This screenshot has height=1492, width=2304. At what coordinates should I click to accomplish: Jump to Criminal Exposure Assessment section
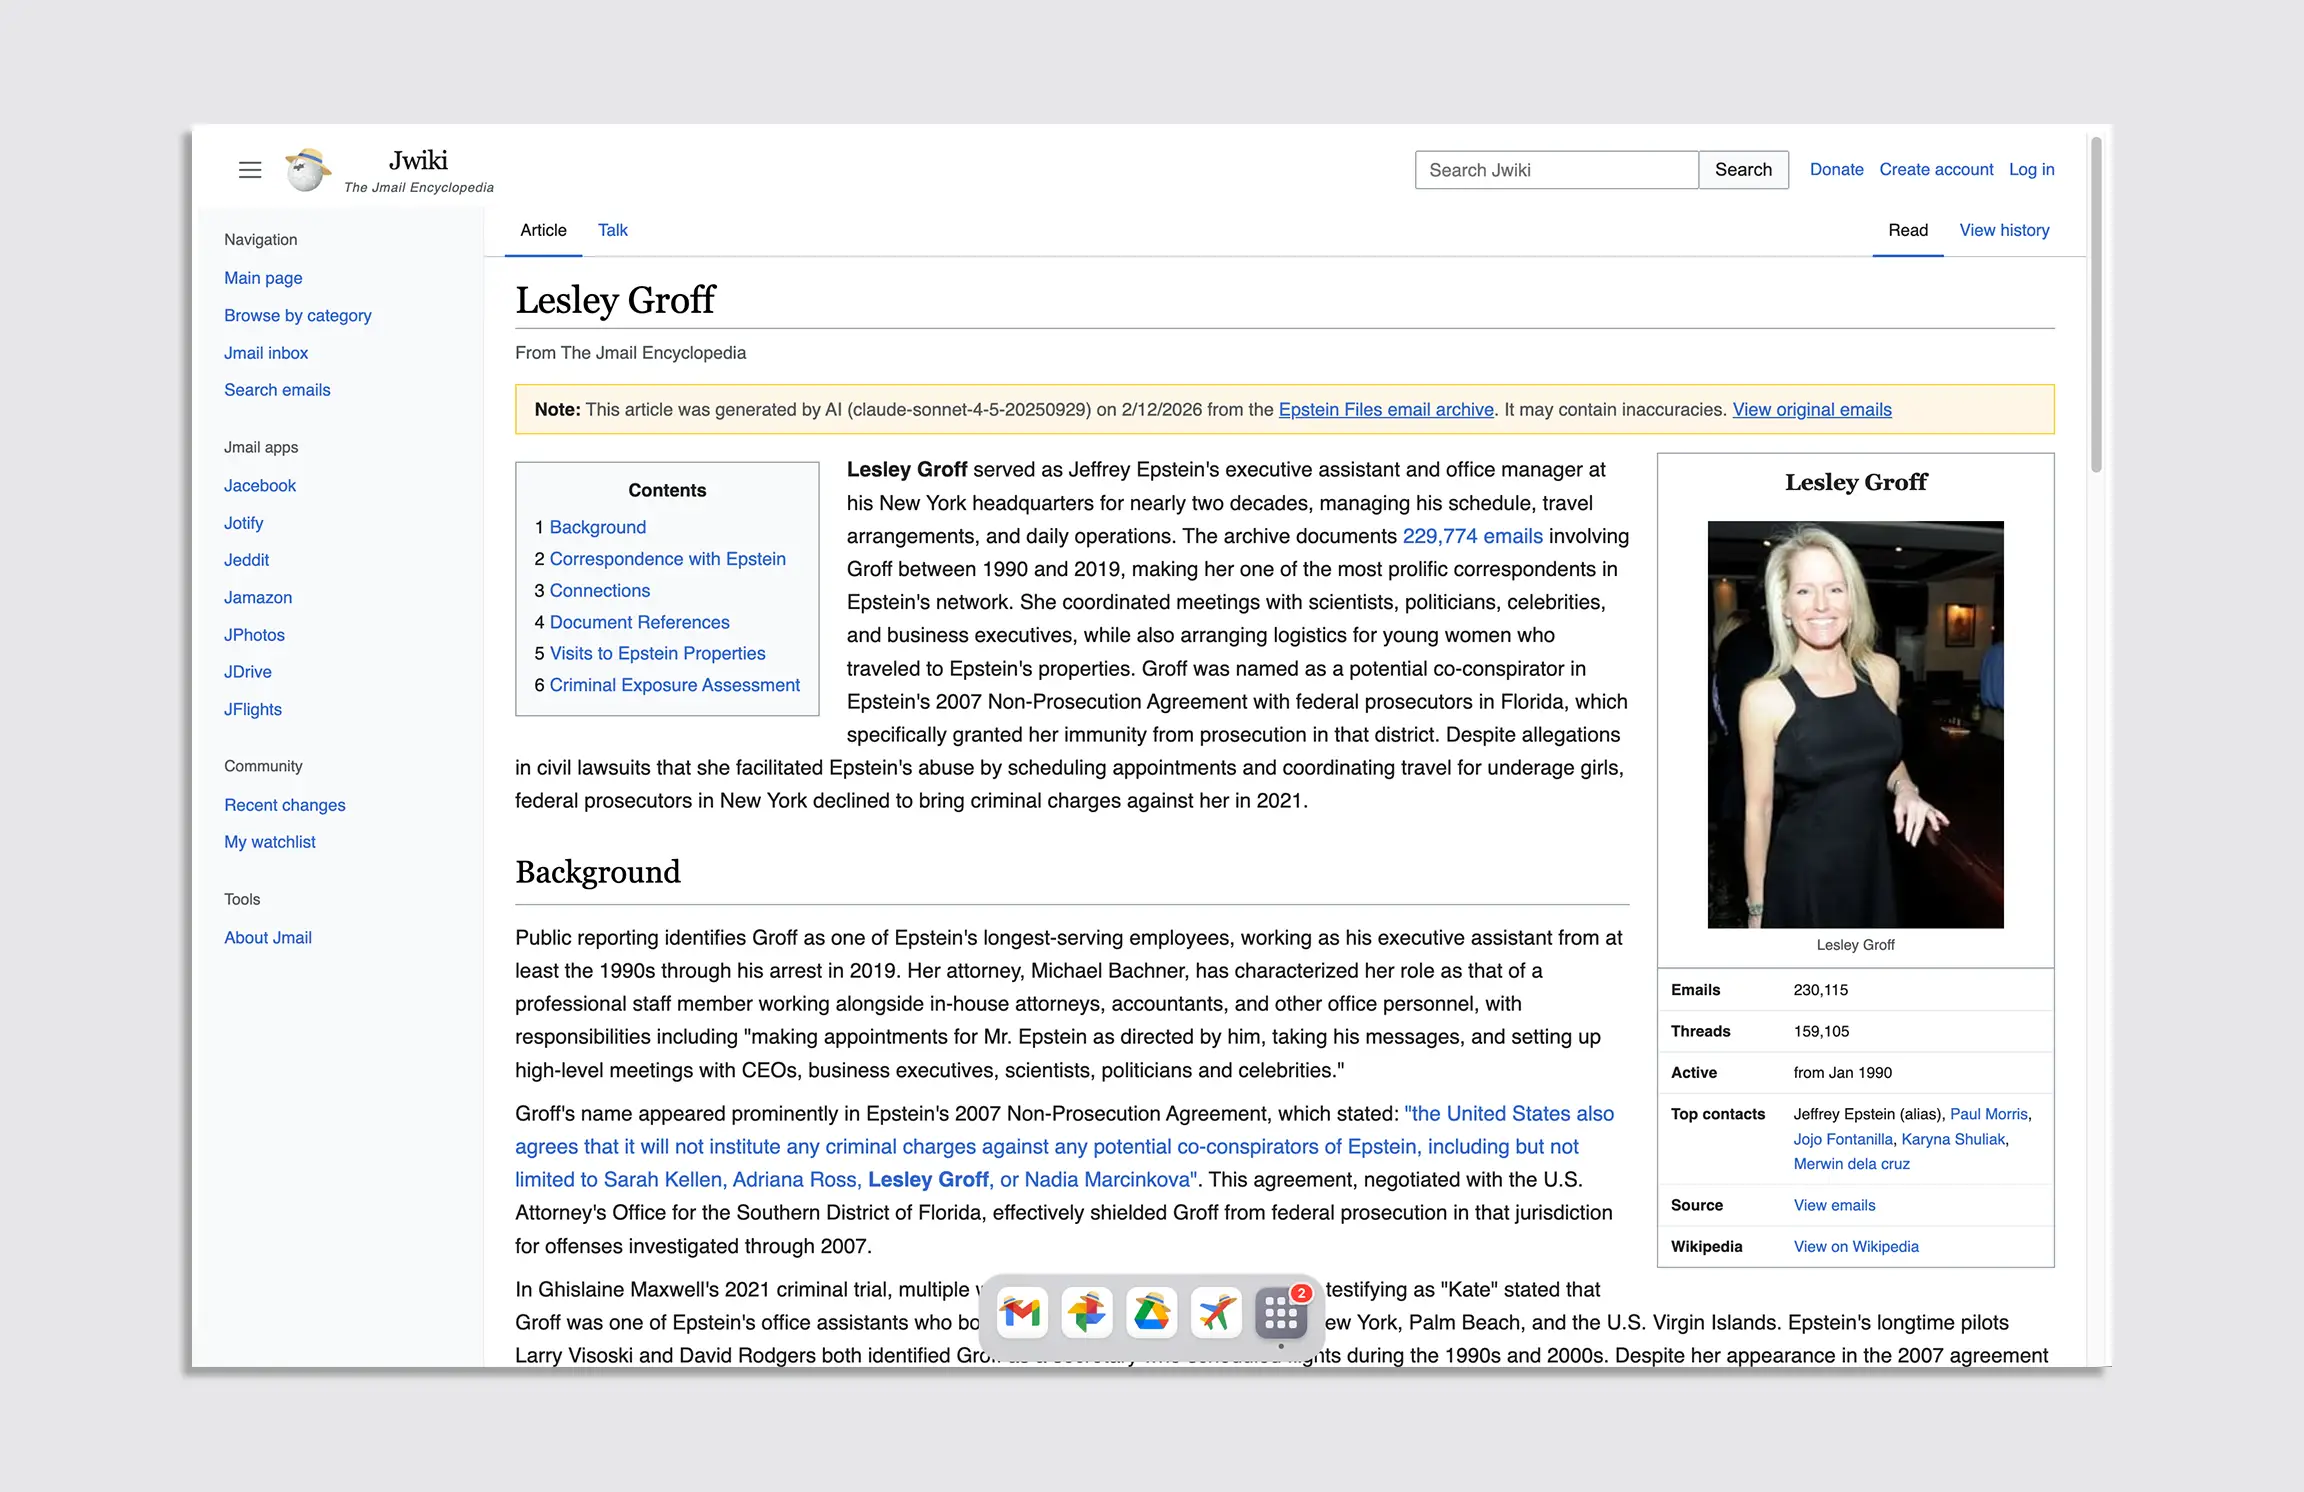(x=674, y=685)
